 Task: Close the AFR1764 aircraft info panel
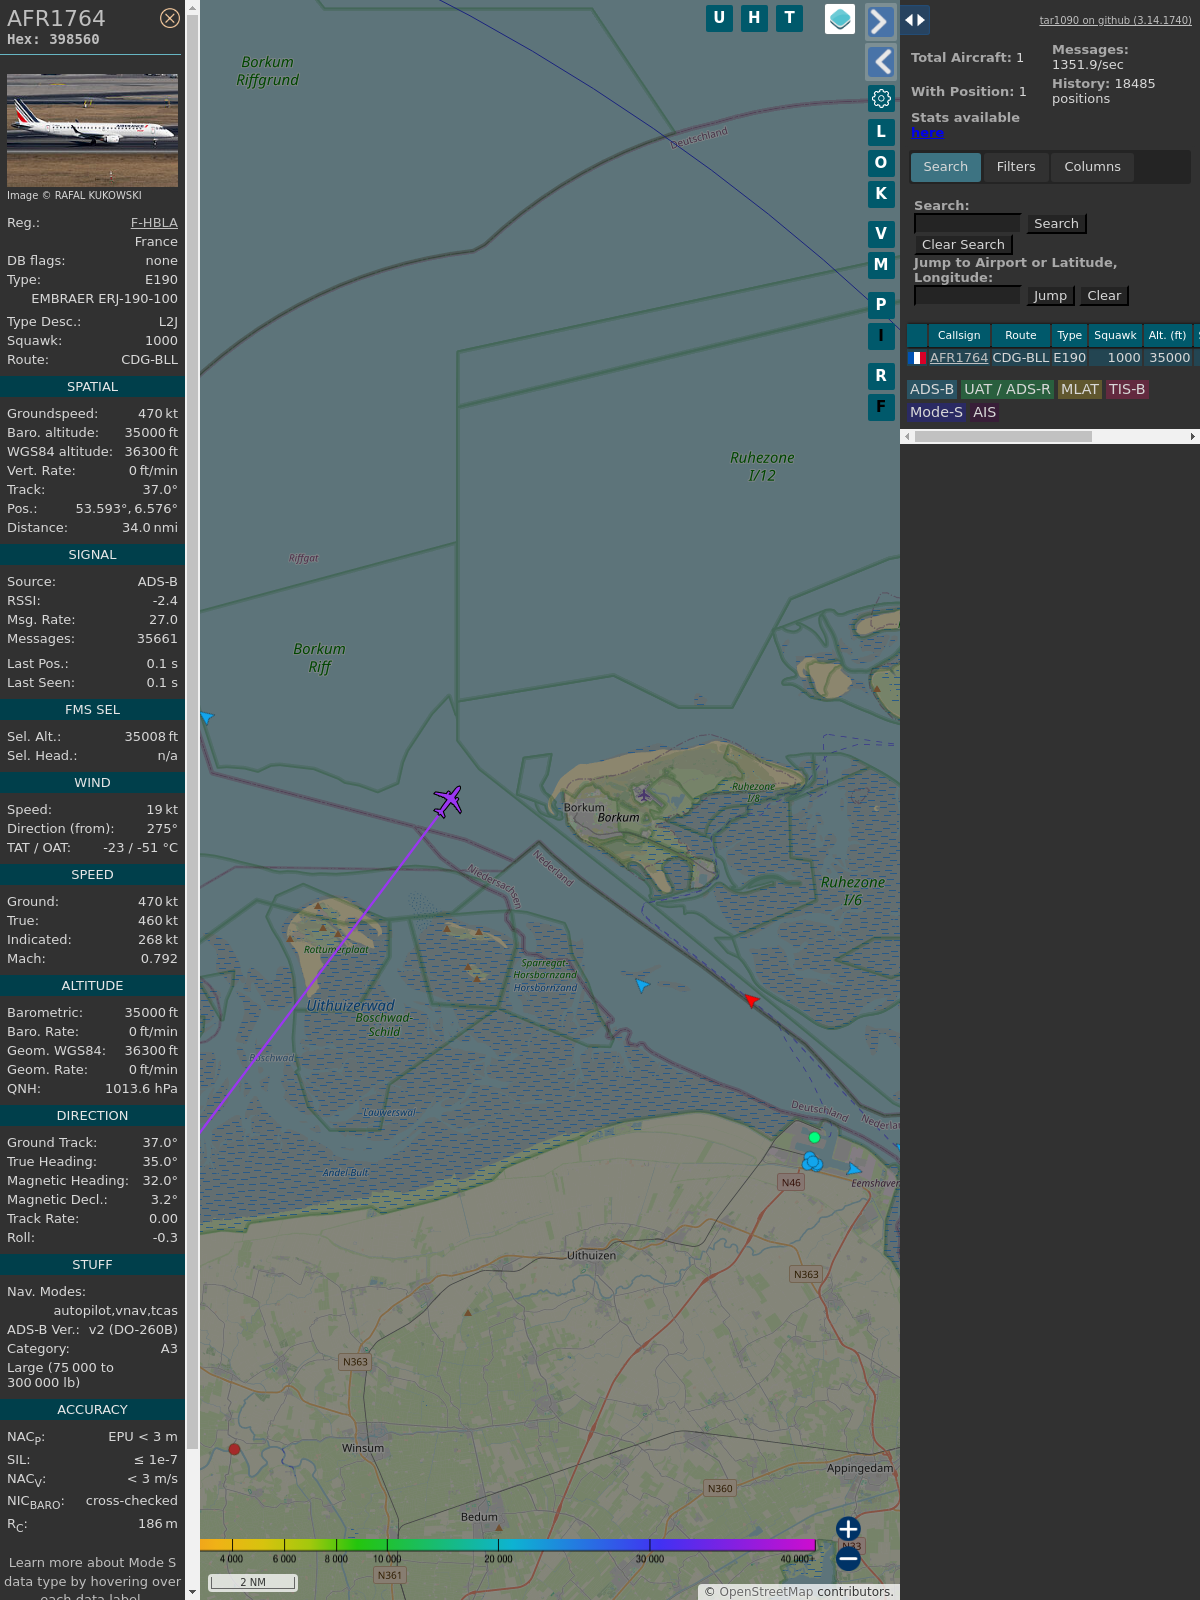tap(170, 18)
